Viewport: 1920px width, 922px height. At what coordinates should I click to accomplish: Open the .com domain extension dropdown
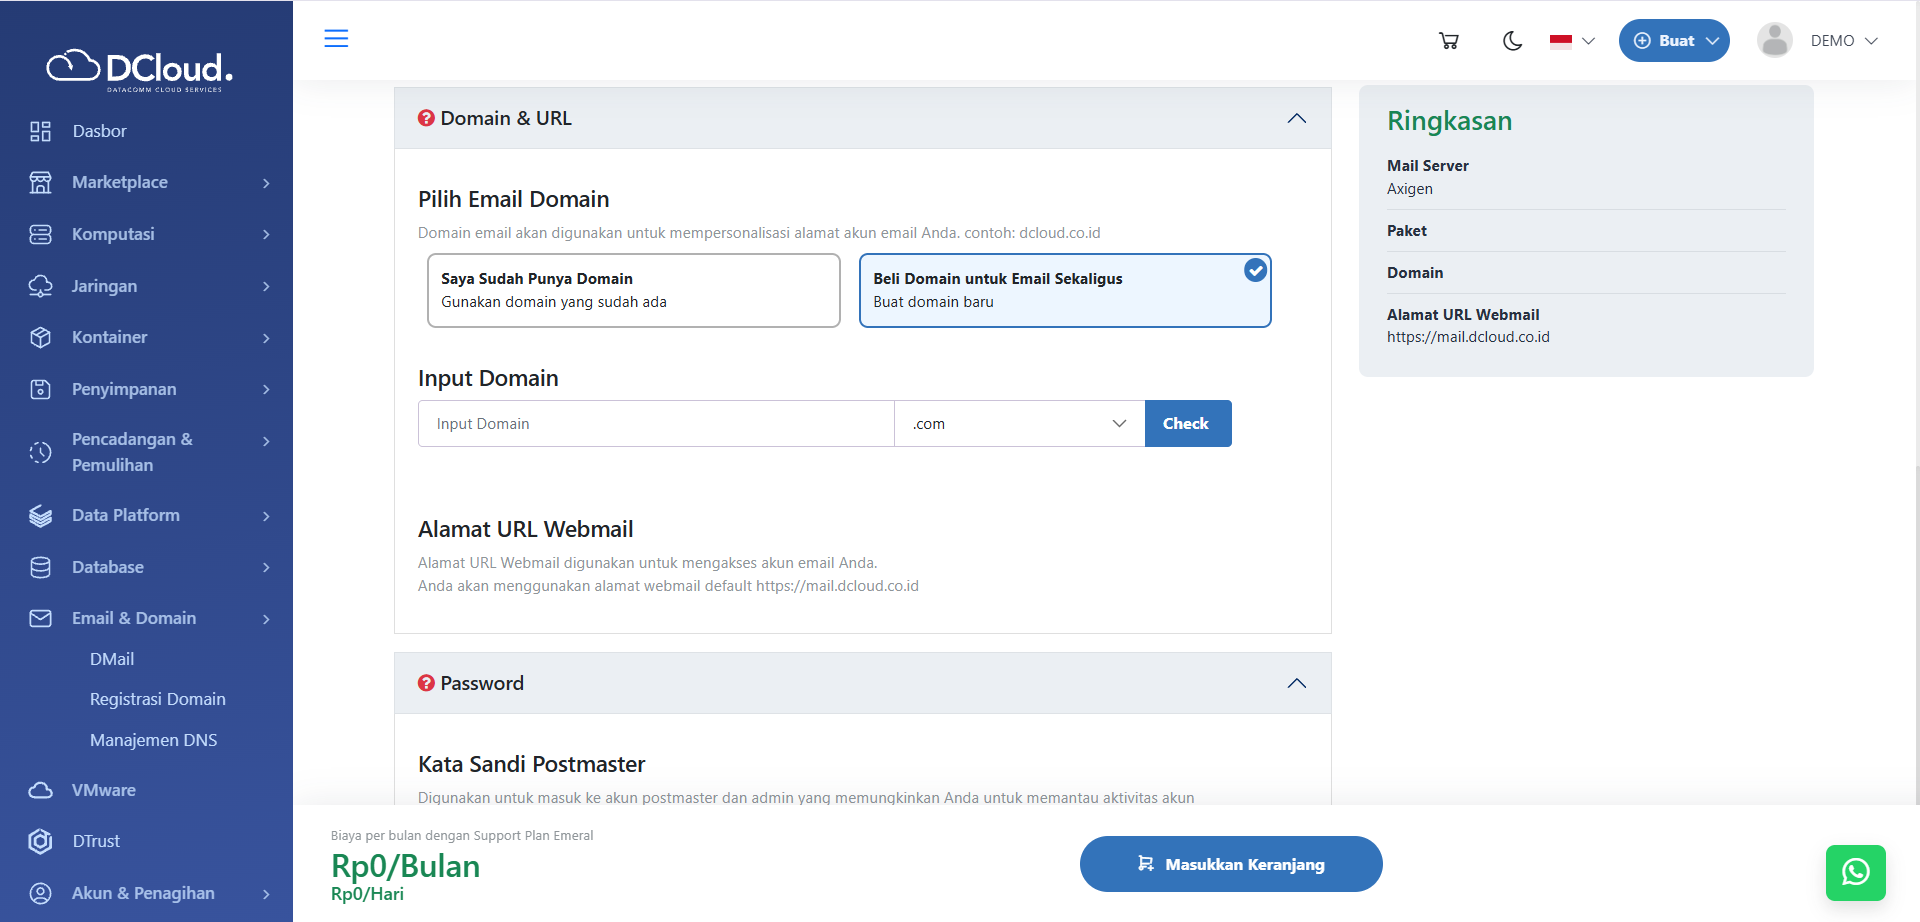(1019, 424)
